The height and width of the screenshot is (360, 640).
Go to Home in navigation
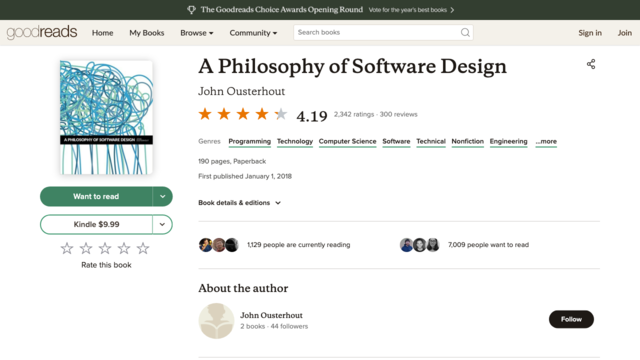102,33
